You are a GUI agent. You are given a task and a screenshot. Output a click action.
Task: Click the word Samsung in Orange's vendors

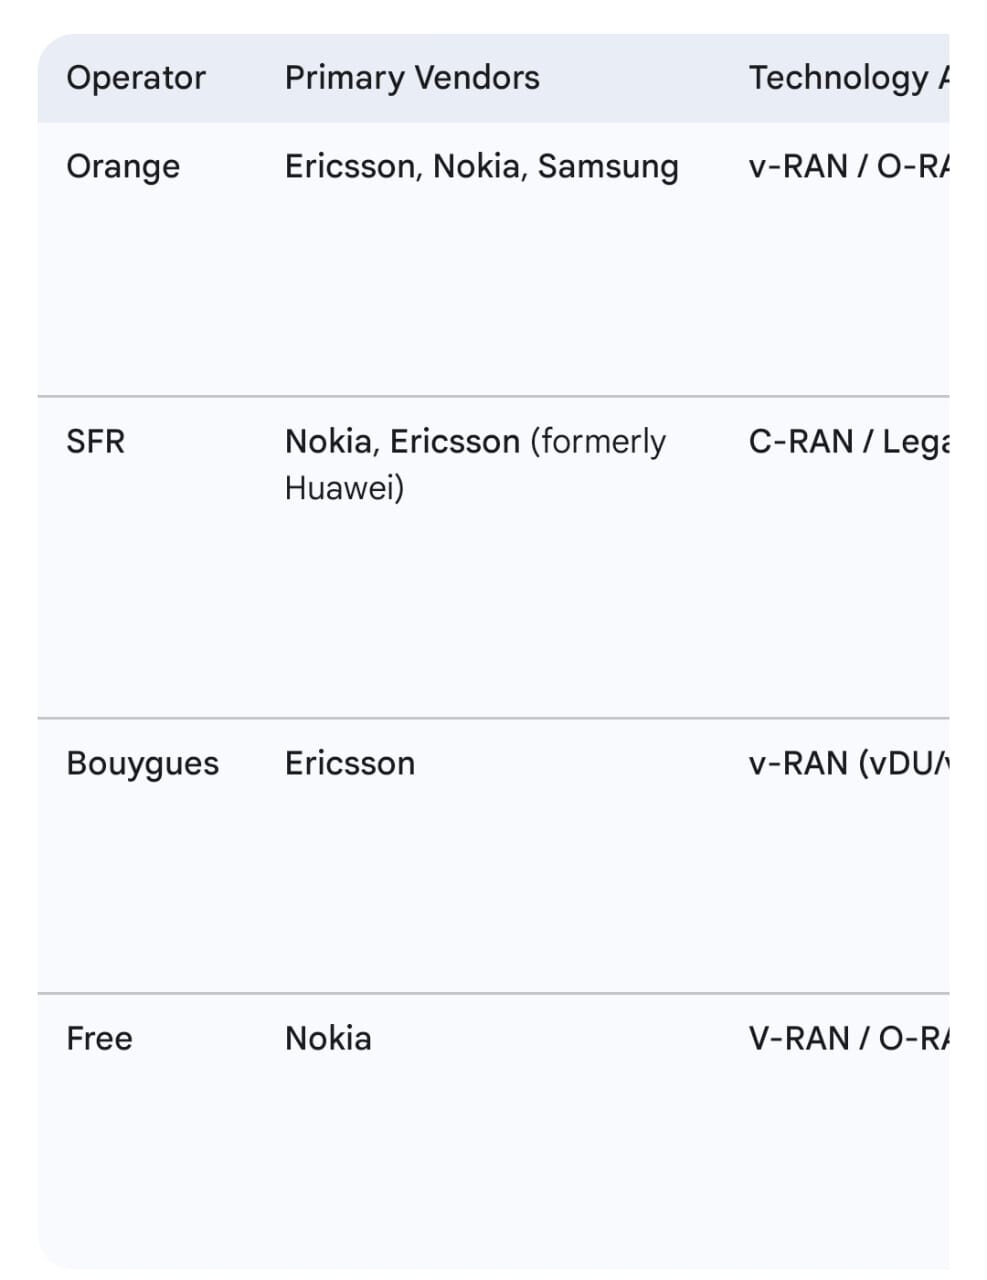click(608, 166)
